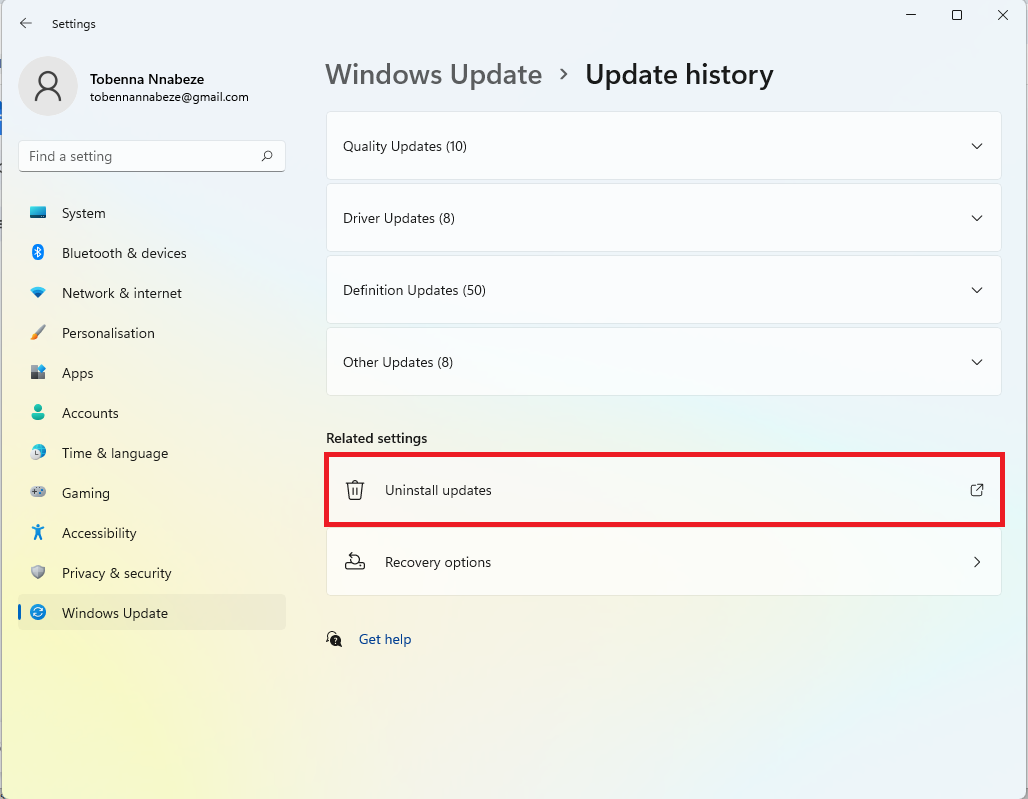
Task: Click the trash icon next to Uninstall updates
Action: 355,490
